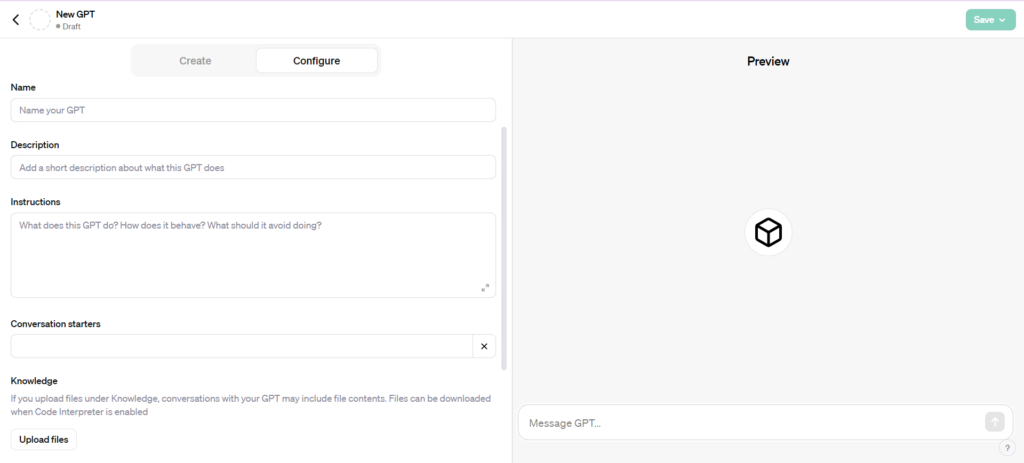Viewport: 1024px width, 463px height.
Task: Click inside the Instructions text area
Action: click(253, 255)
